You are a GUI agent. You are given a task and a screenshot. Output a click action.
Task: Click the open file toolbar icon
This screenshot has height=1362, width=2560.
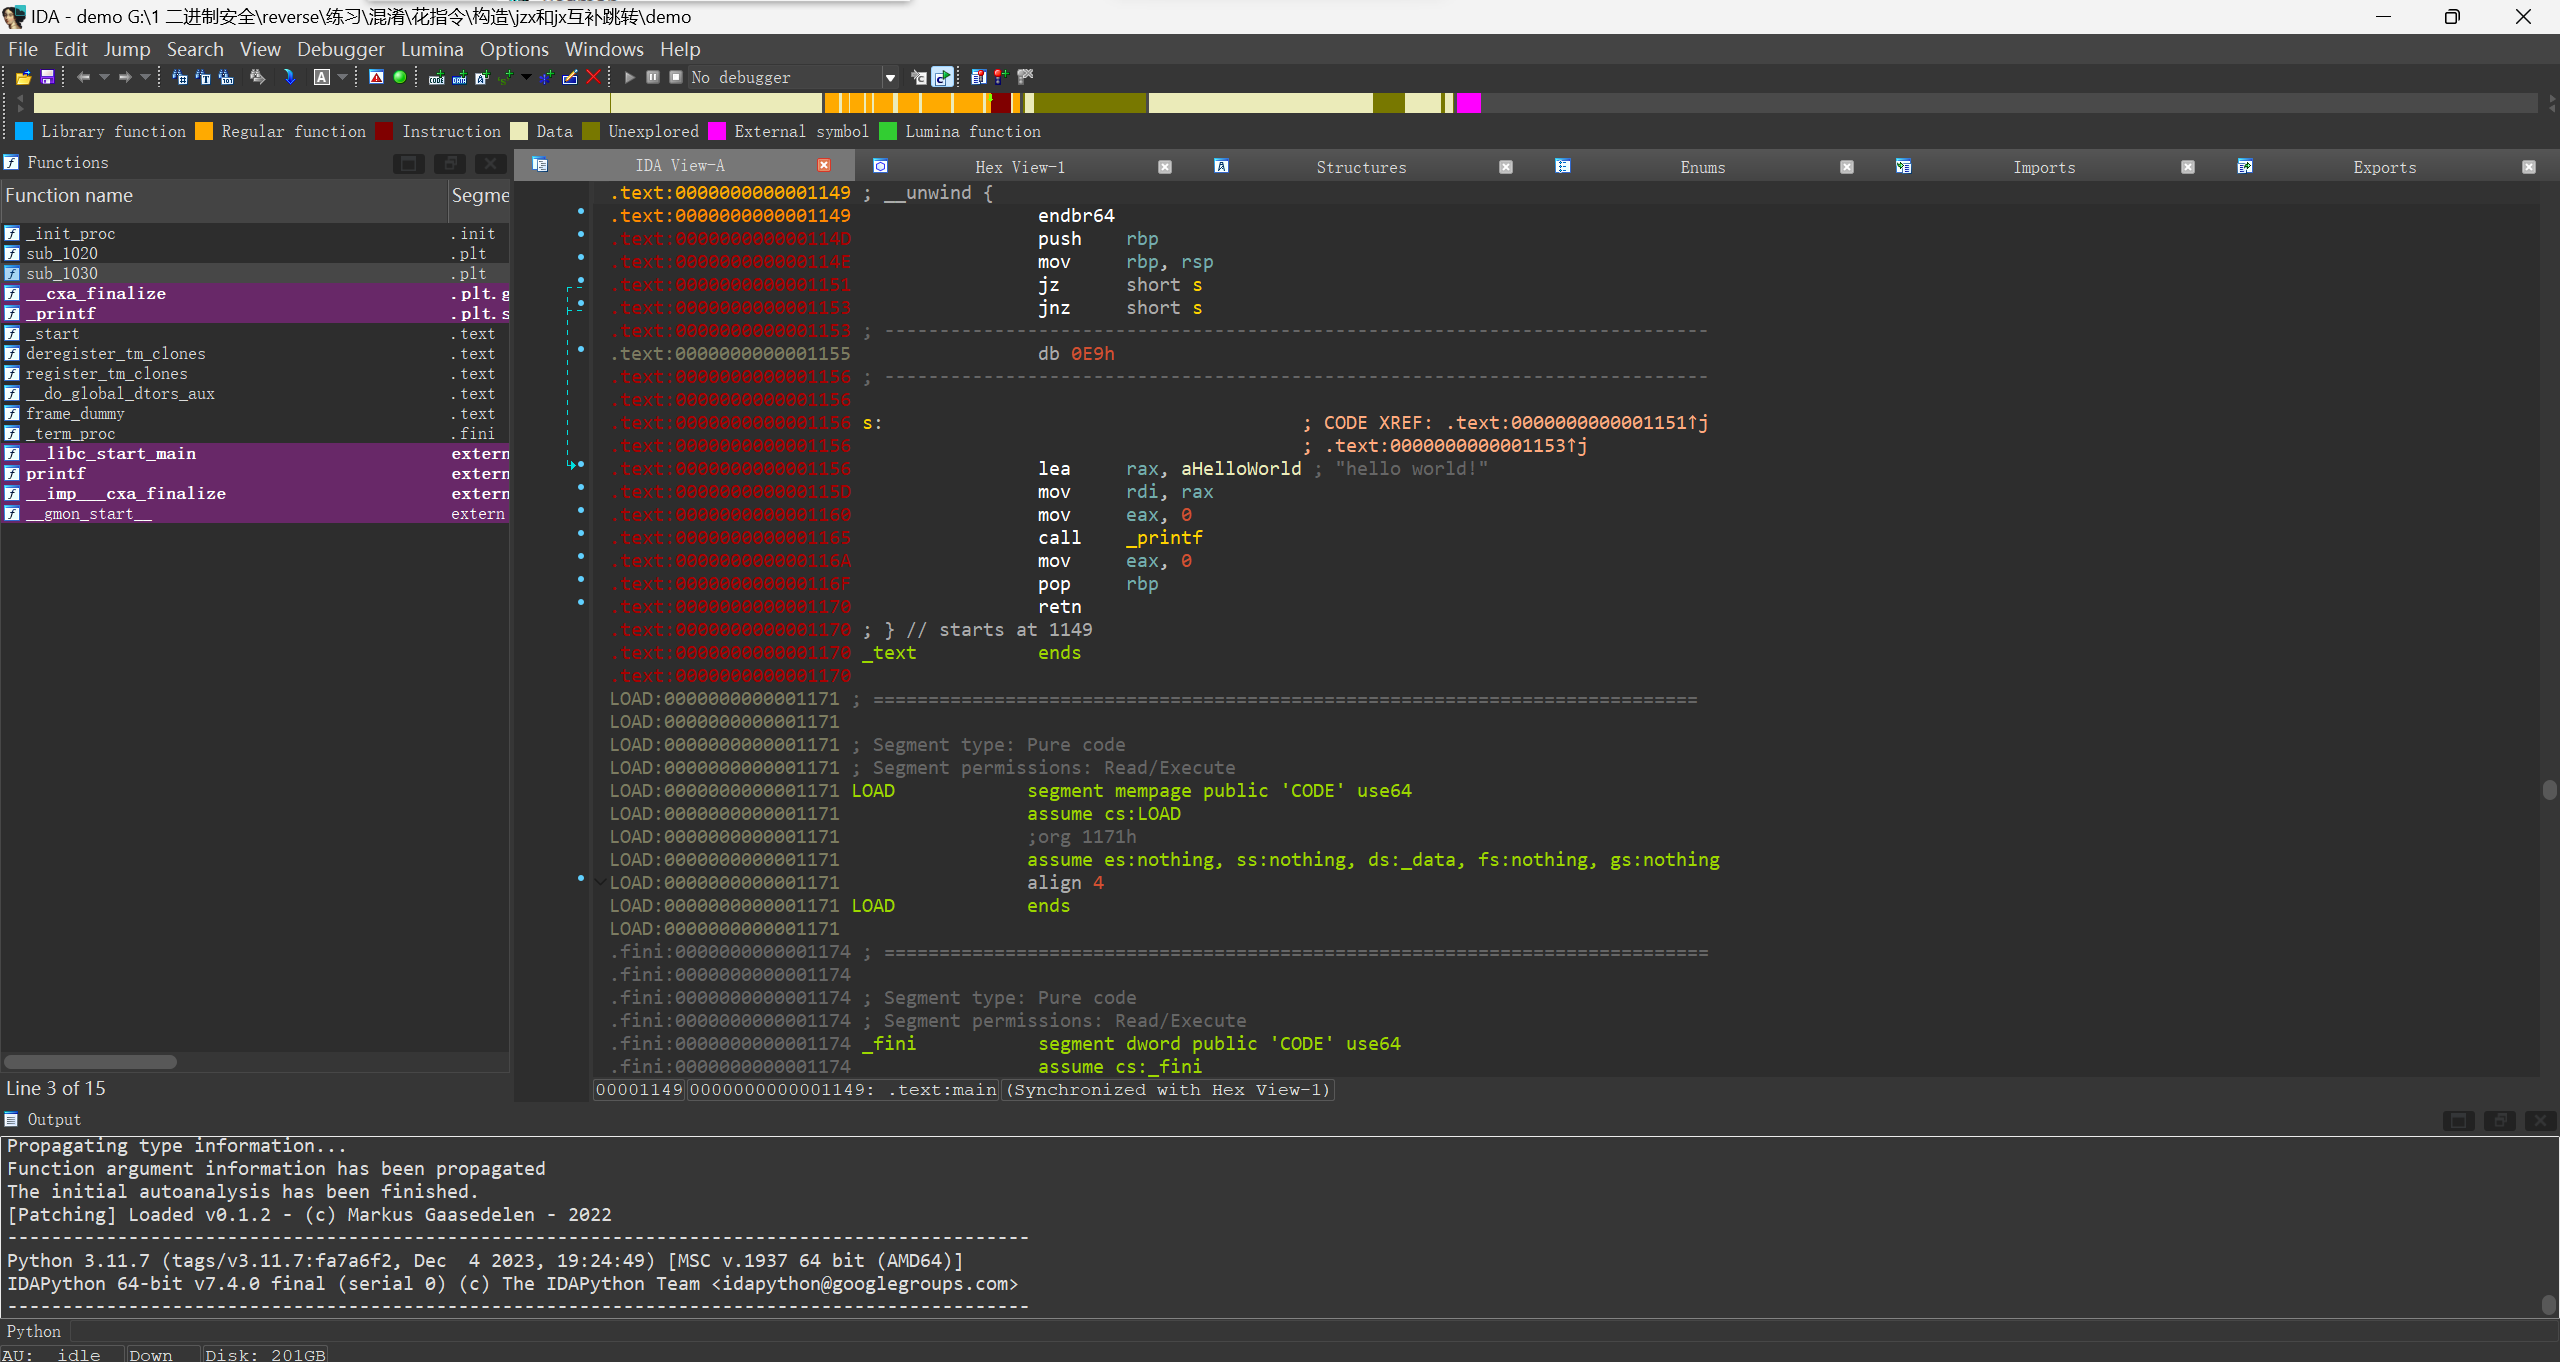pos(23,77)
